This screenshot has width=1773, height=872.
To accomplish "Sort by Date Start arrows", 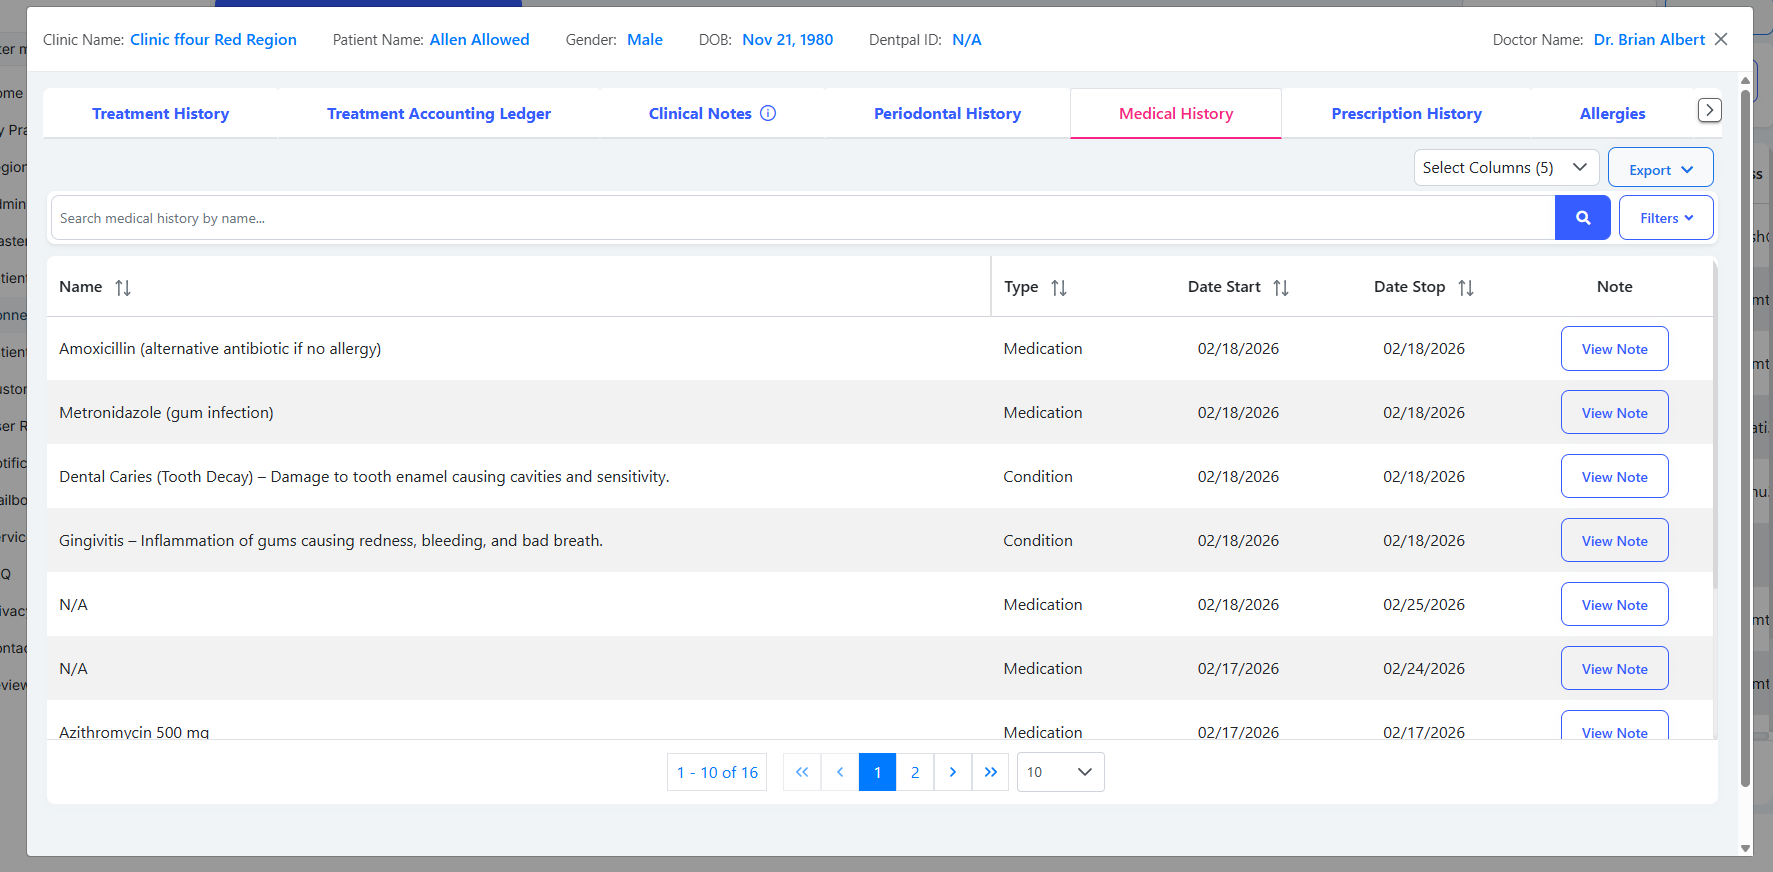I will 1280,288.
